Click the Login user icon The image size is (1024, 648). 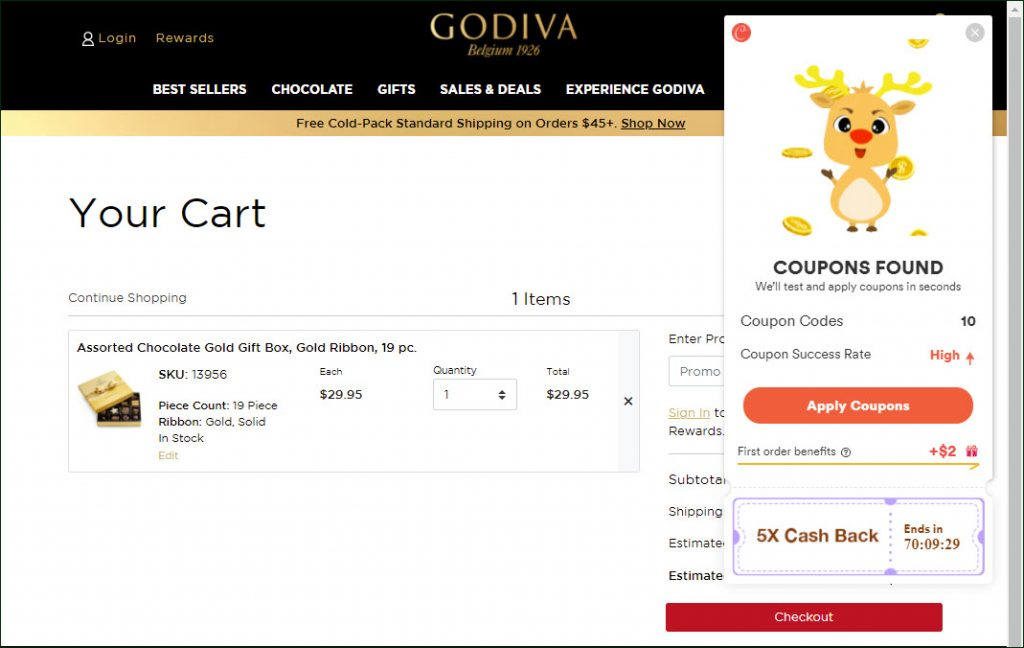pos(88,39)
